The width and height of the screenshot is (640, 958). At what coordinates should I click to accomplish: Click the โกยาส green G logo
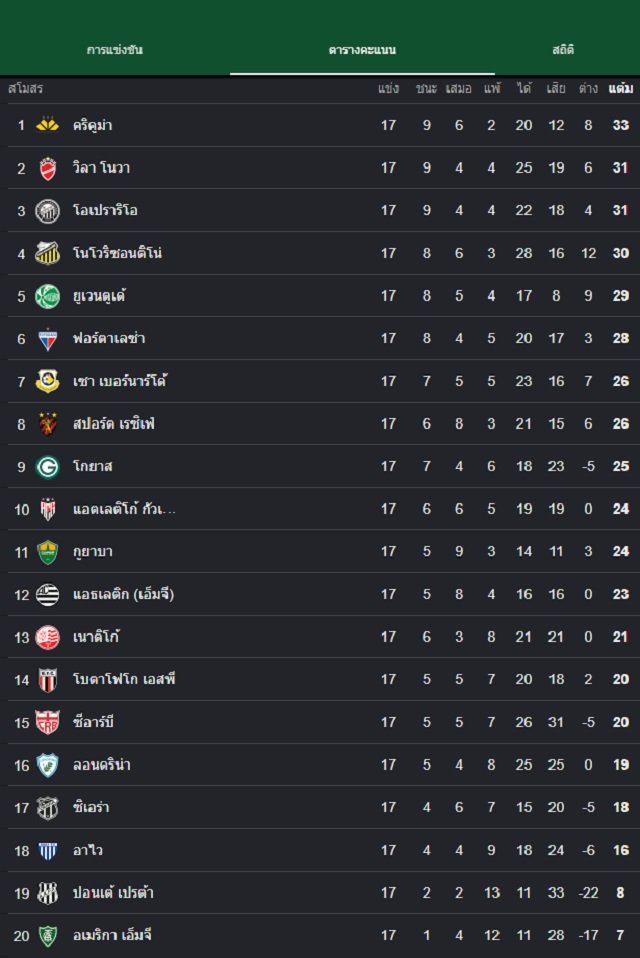pyautogui.click(x=47, y=467)
